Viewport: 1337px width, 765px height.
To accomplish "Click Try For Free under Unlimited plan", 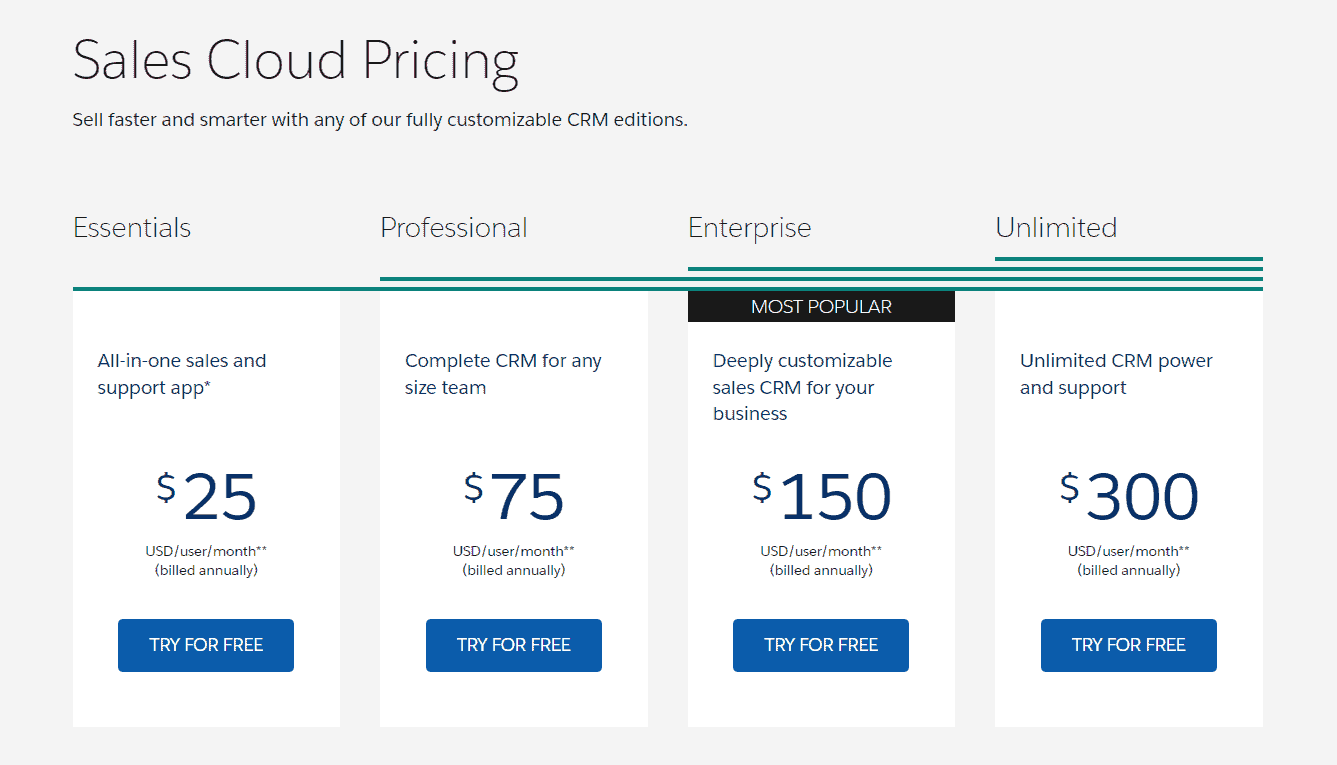I will click(1129, 645).
